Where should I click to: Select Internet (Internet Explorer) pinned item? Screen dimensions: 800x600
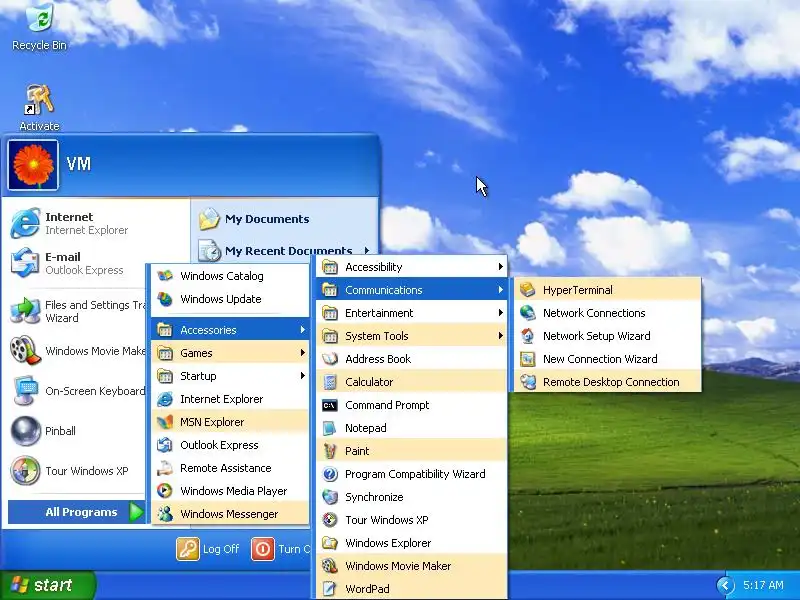(x=97, y=223)
